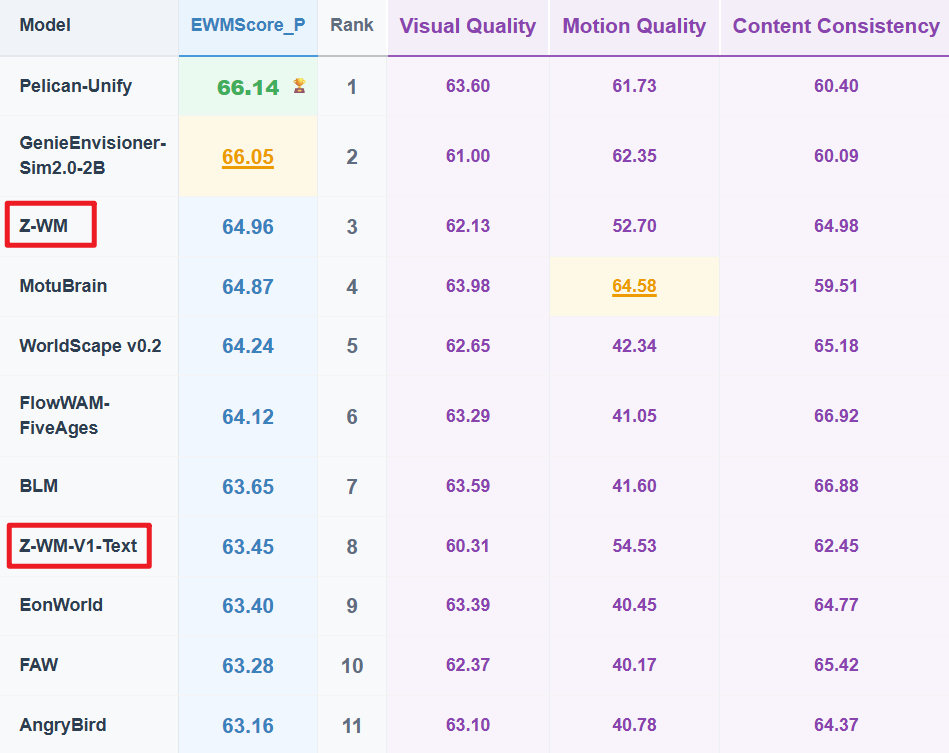Viewport: 949px width, 753px height.
Task: Open the underlined 64.58 Motion Quality score
Action: tap(634, 286)
